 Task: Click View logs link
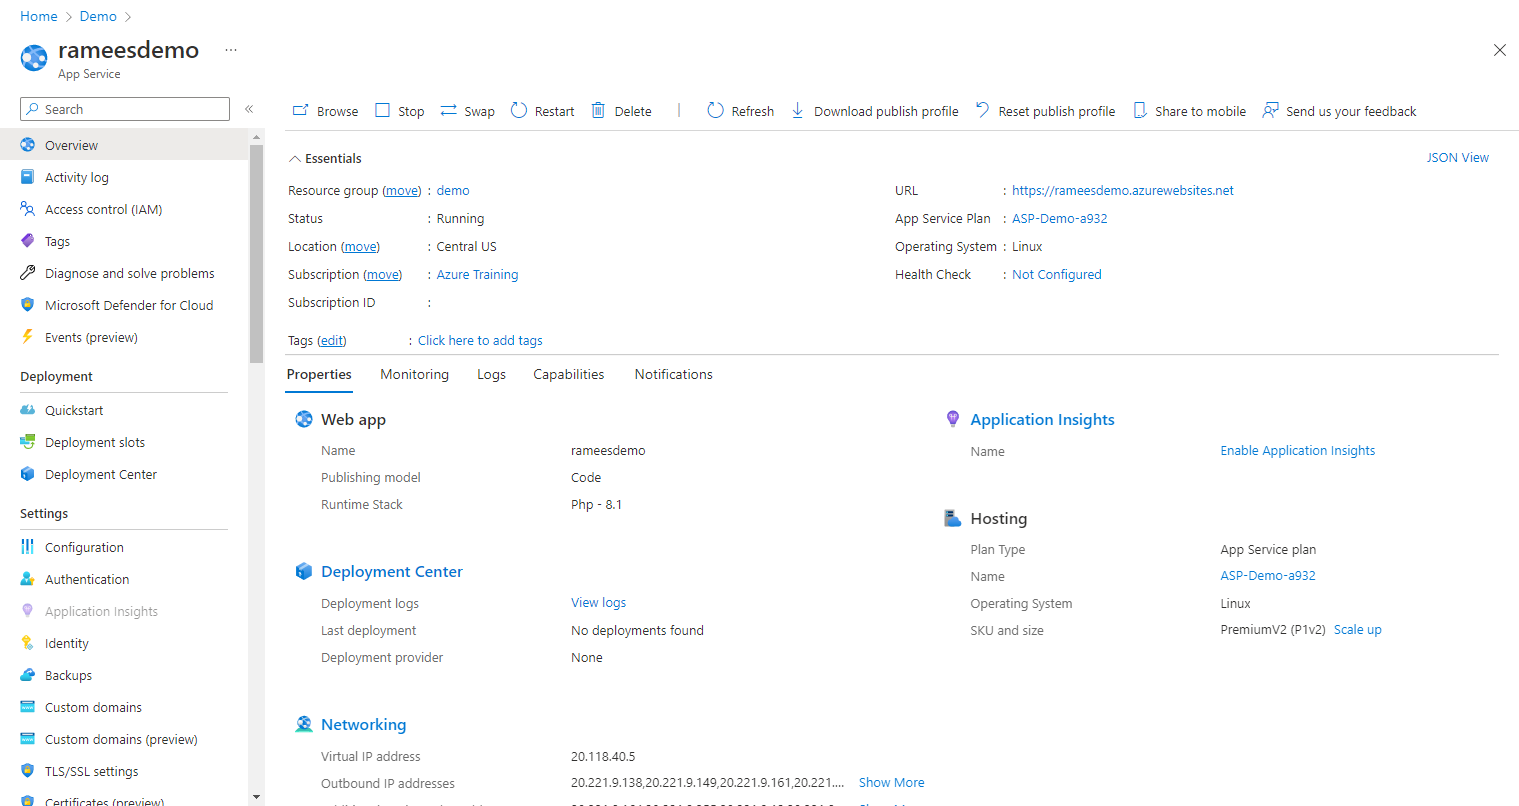[599, 602]
